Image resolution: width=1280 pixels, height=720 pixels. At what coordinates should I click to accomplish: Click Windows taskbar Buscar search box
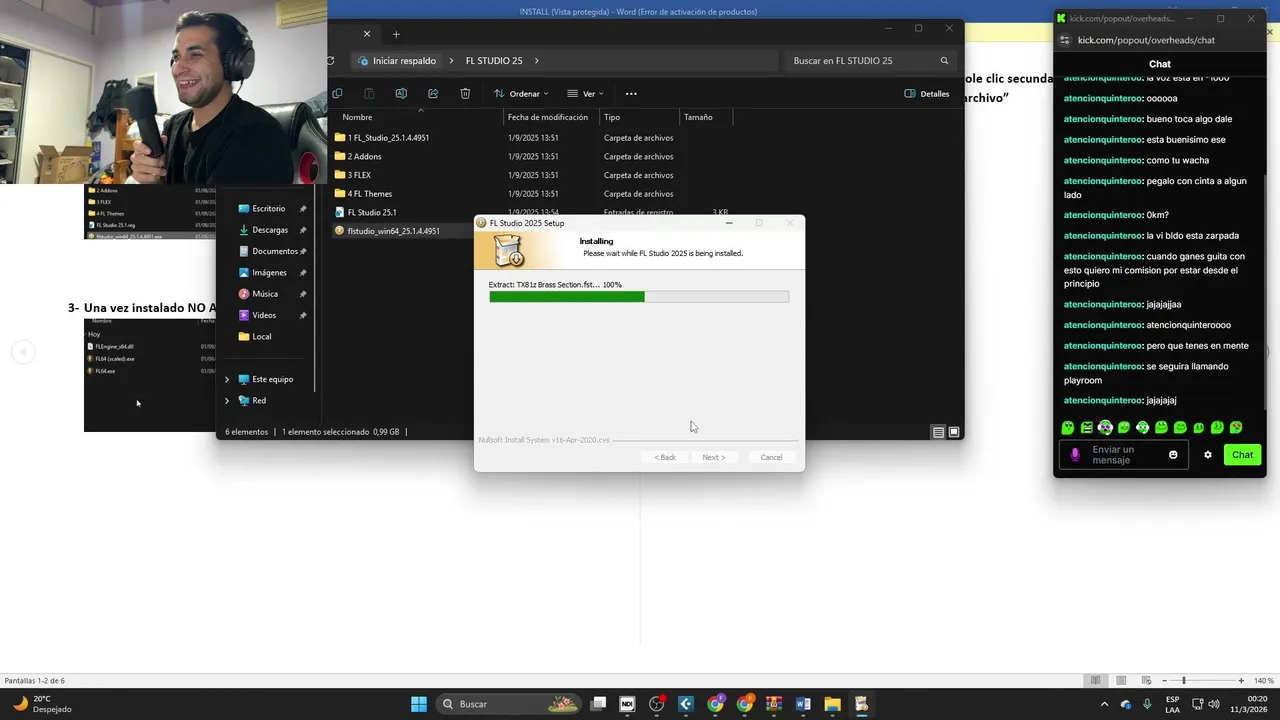click(x=508, y=704)
